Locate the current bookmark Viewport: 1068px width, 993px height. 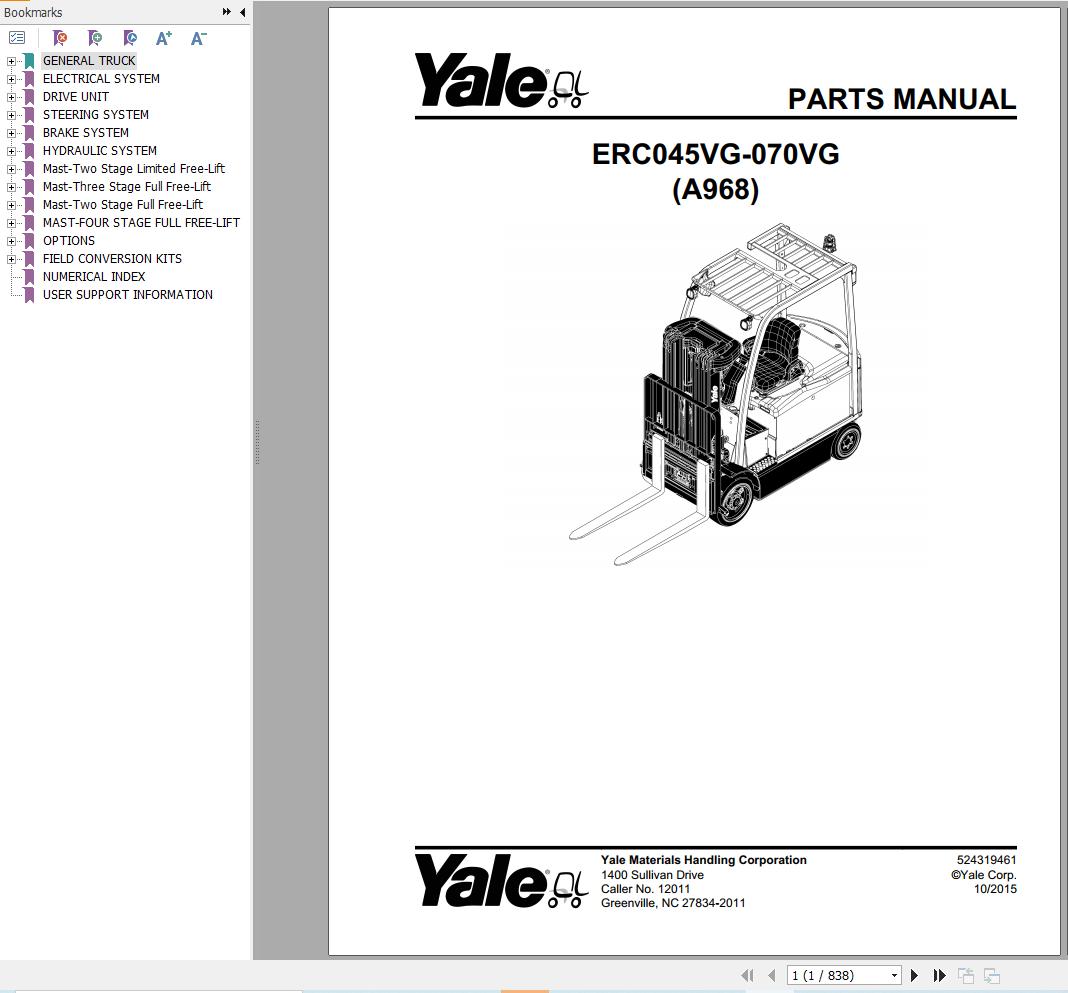(x=130, y=37)
